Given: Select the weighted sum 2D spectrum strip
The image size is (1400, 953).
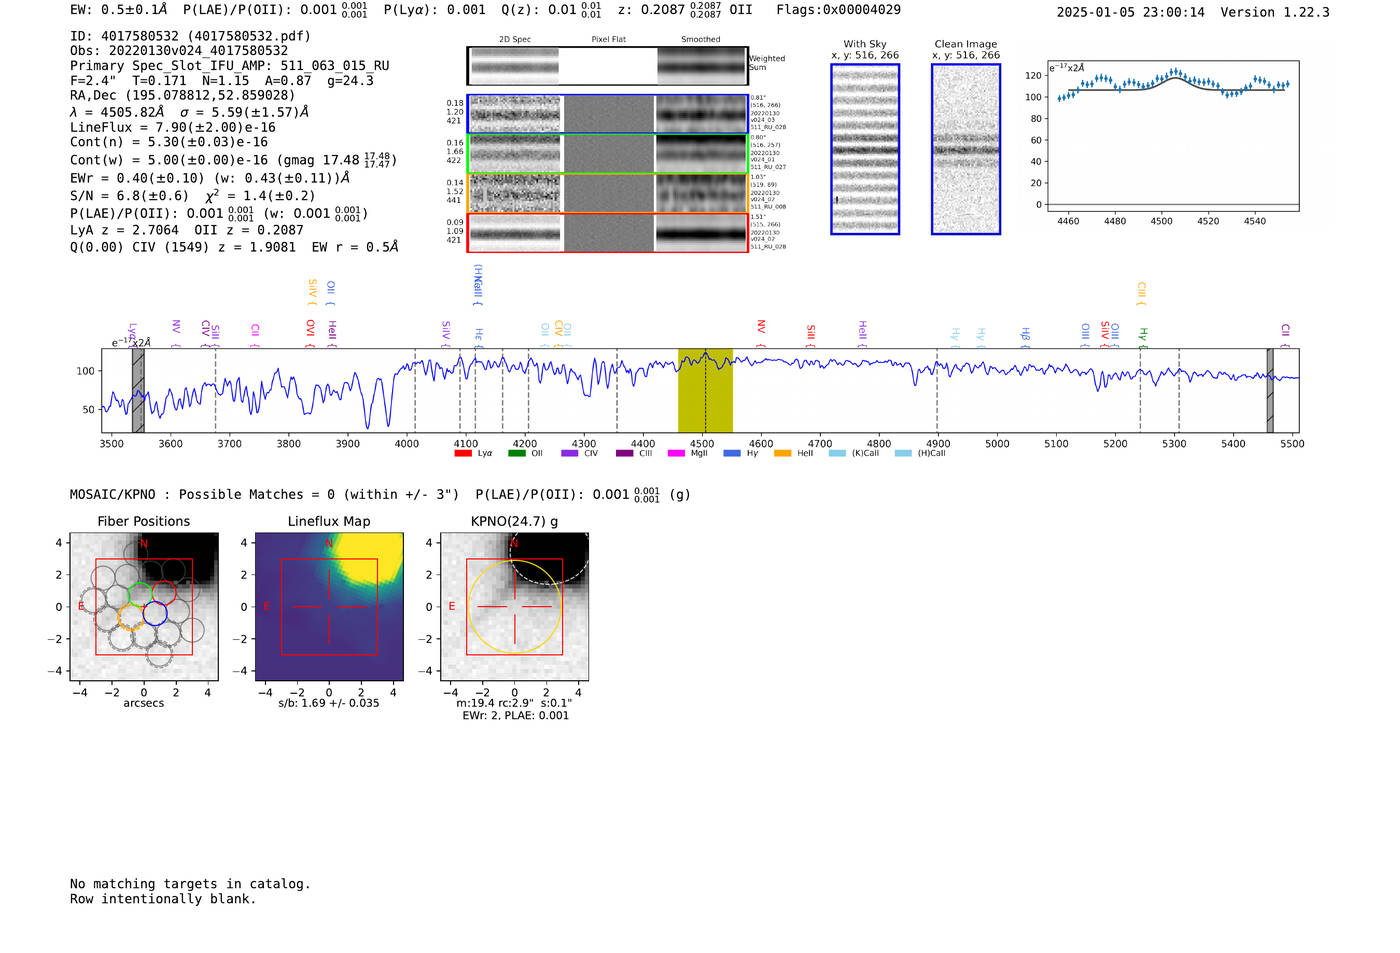Looking at the screenshot, I should (607, 66).
